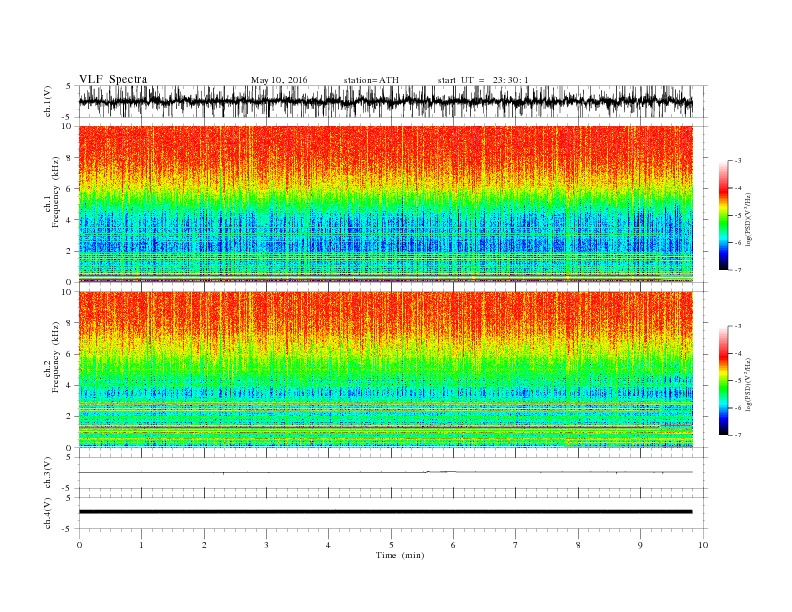
Task: Click inside the ch.1 frequency spectrogram
Action: point(385,204)
